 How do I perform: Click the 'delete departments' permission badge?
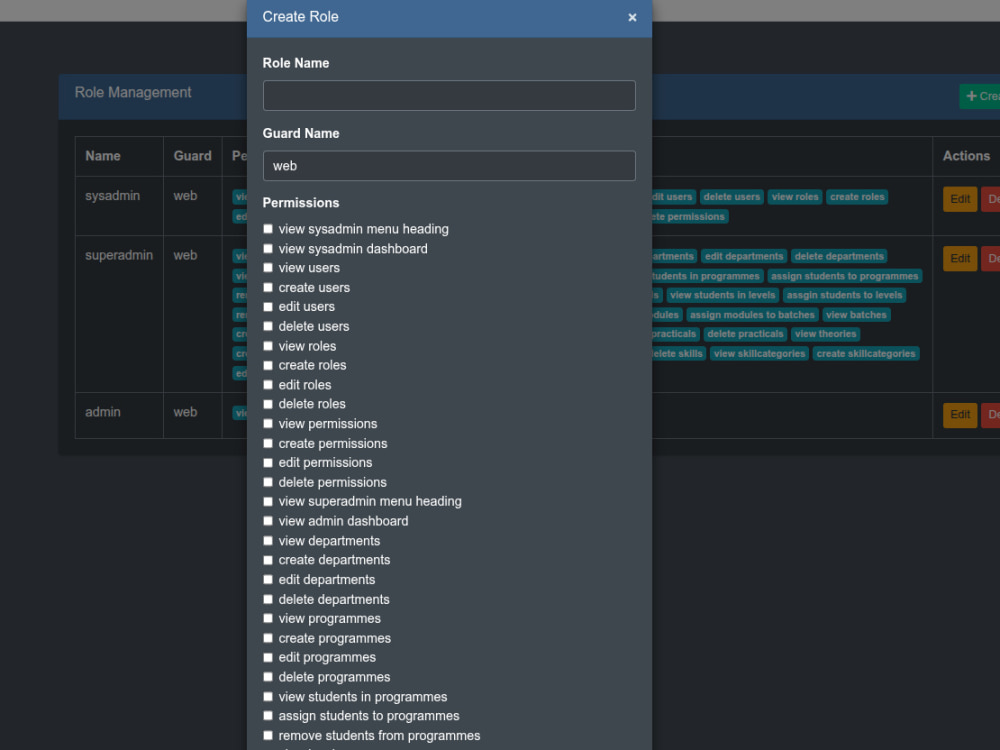coord(839,256)
